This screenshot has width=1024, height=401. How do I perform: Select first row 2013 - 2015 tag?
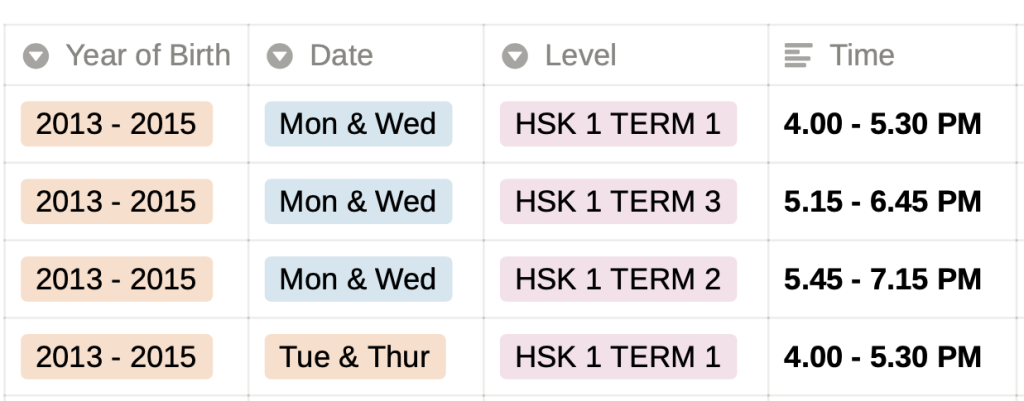click(x=117, y=124)
